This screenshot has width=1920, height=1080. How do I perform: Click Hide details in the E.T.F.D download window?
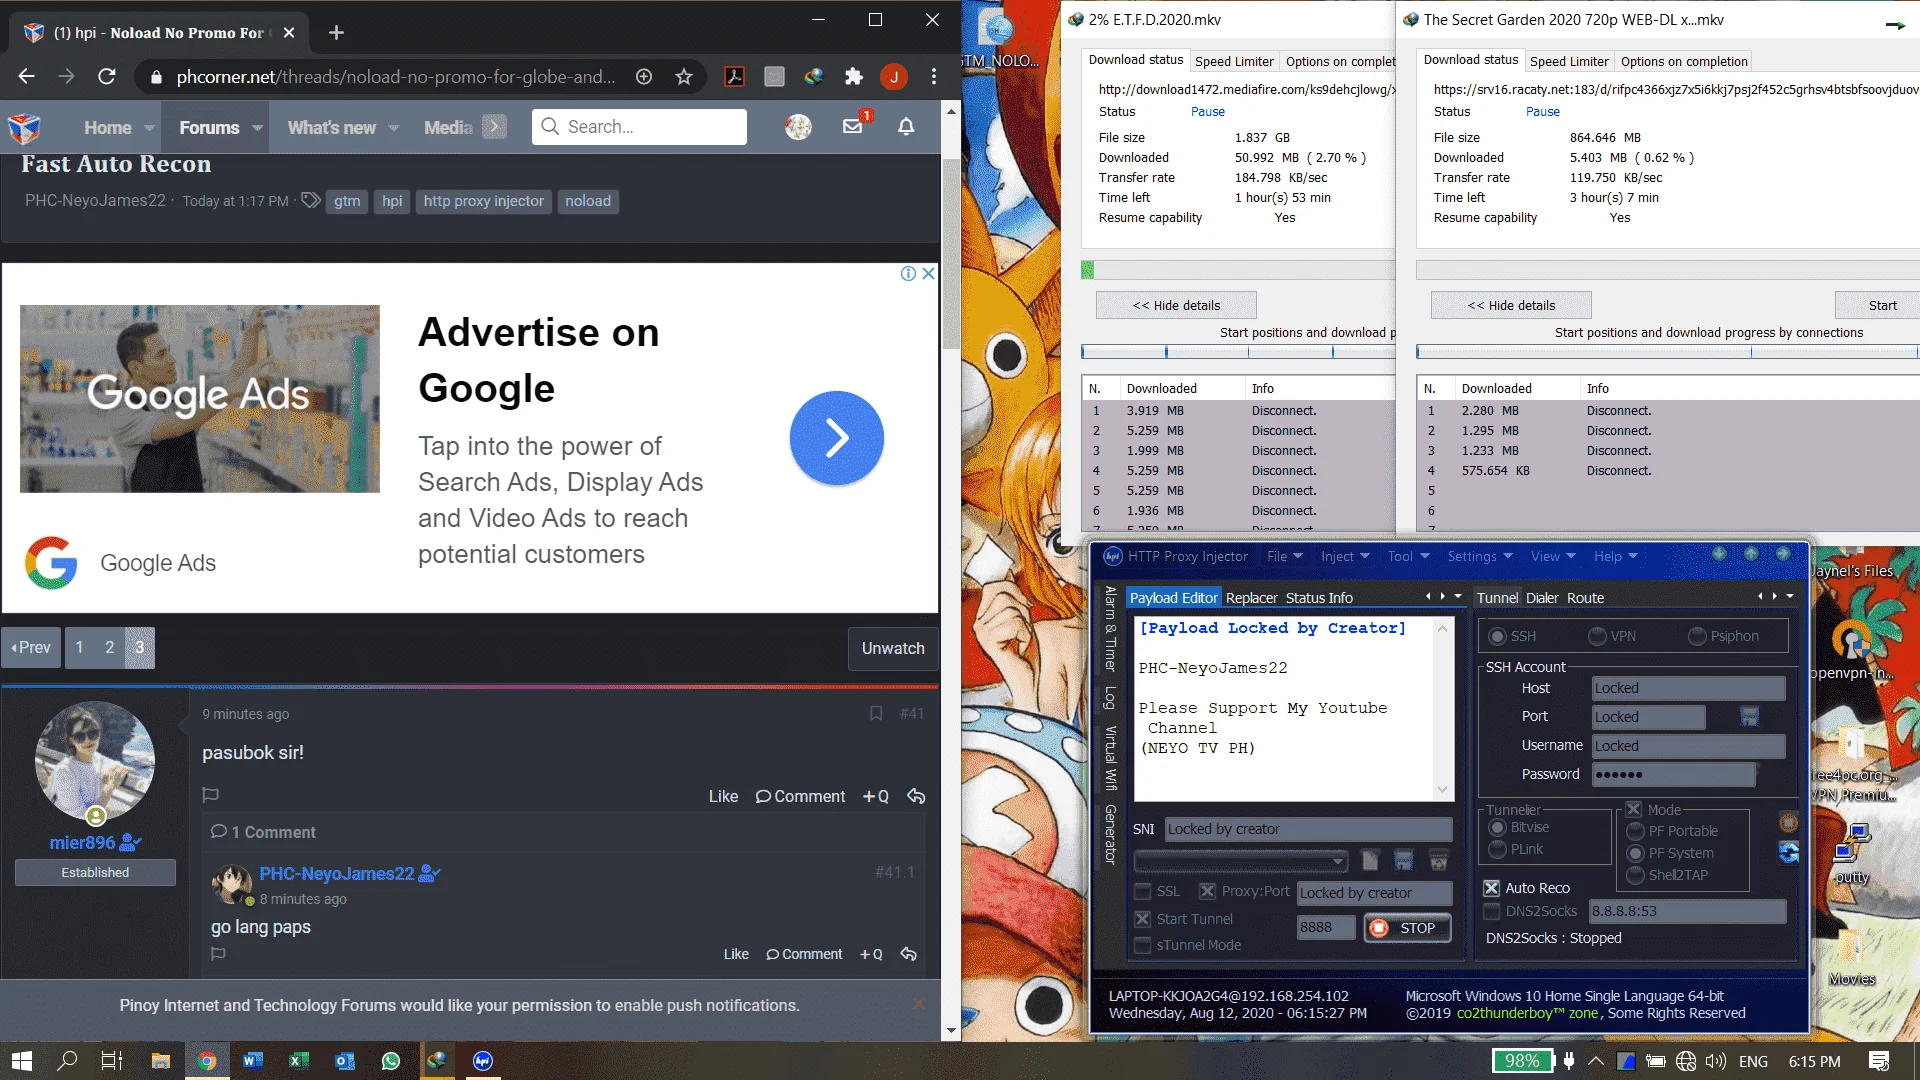1176,305
